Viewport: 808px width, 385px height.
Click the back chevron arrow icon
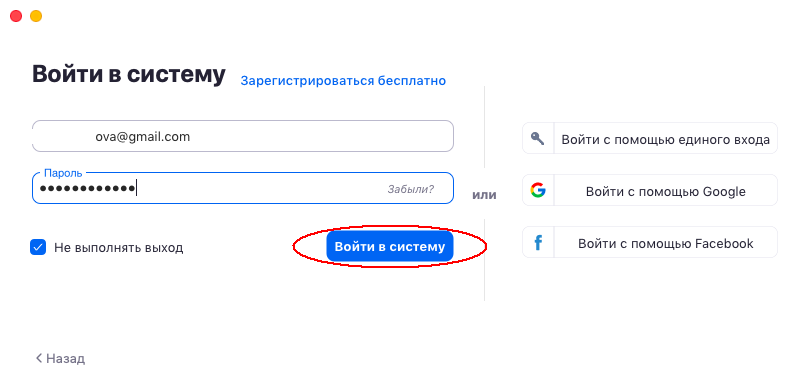(38, 358)
